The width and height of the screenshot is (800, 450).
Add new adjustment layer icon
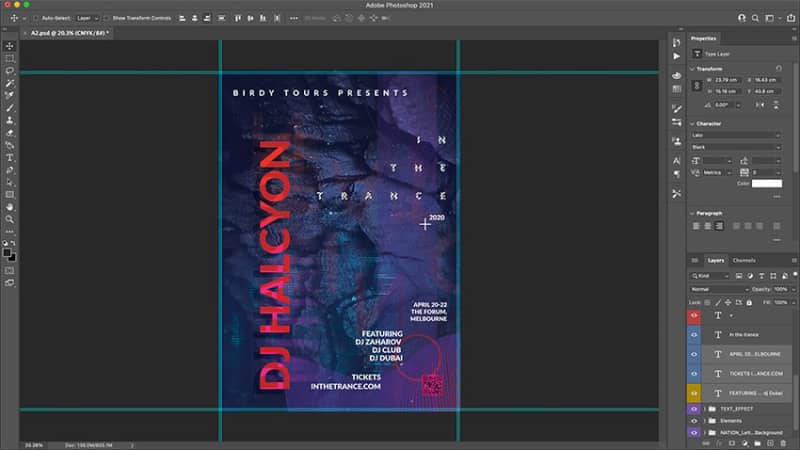click(745, 444)
